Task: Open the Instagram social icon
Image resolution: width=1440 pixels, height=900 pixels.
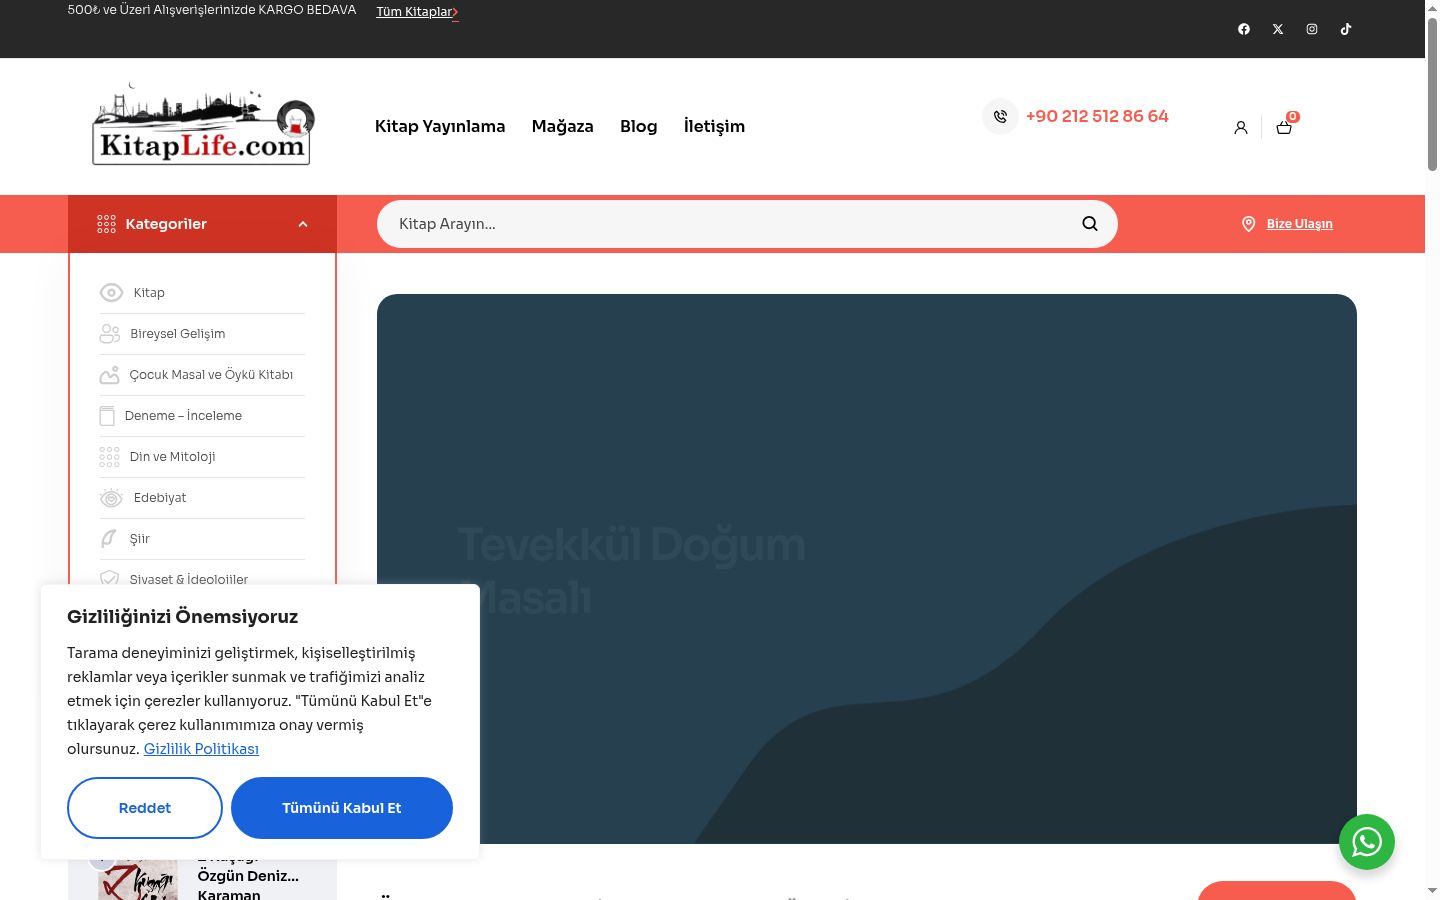Action: (x=1312, y=29)
